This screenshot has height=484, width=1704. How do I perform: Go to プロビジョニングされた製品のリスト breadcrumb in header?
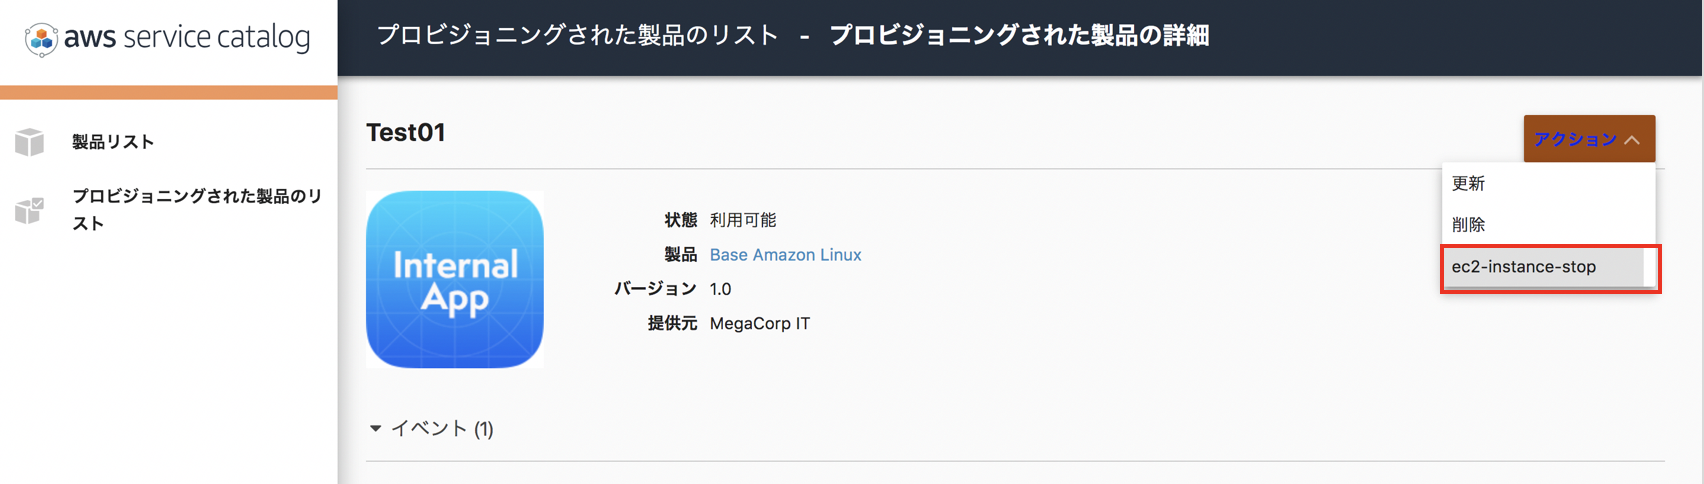click(x=577, y=36)
